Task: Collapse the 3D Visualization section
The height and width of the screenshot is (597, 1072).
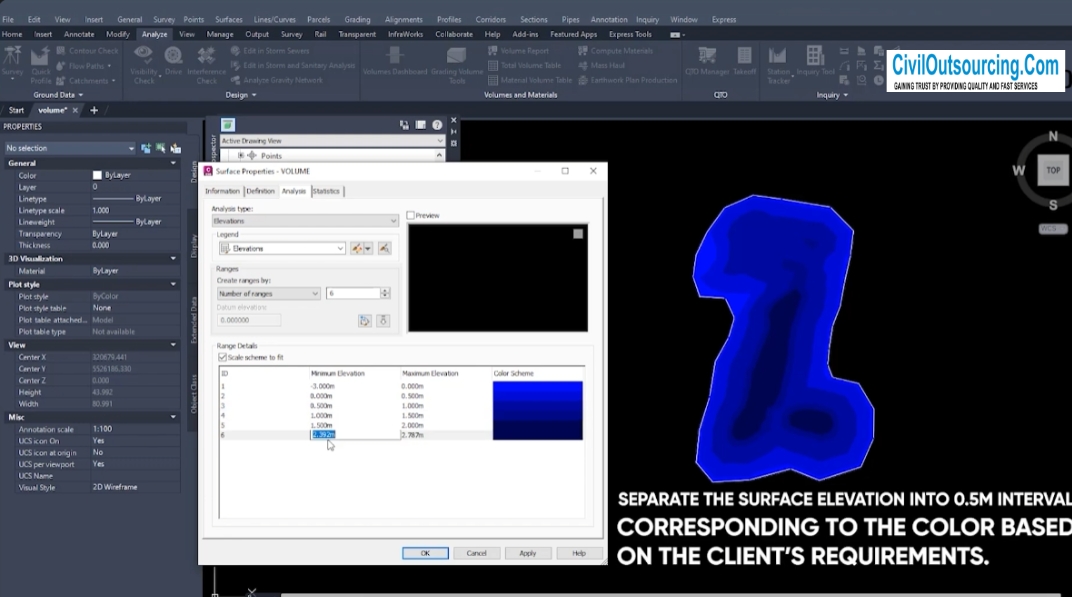Action: click(173, 258)
